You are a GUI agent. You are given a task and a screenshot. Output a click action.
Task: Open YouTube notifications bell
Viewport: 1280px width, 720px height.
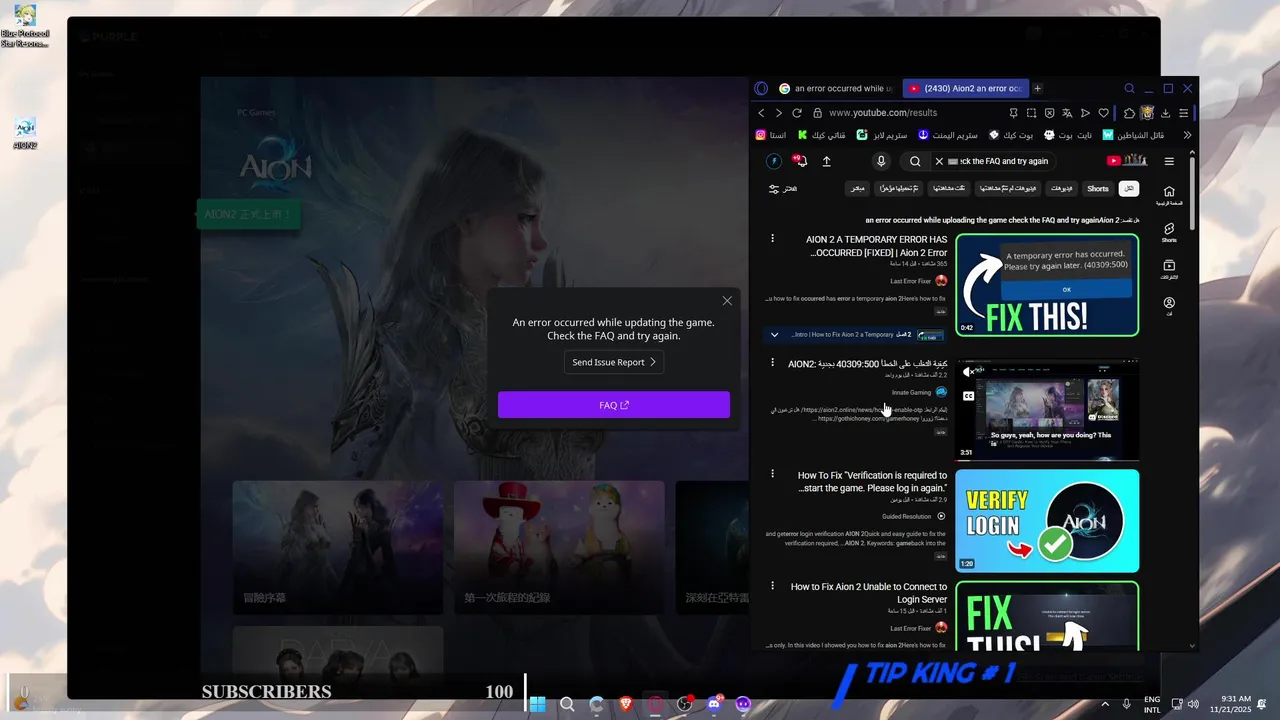pyautogui.click(x=800, y=160)
